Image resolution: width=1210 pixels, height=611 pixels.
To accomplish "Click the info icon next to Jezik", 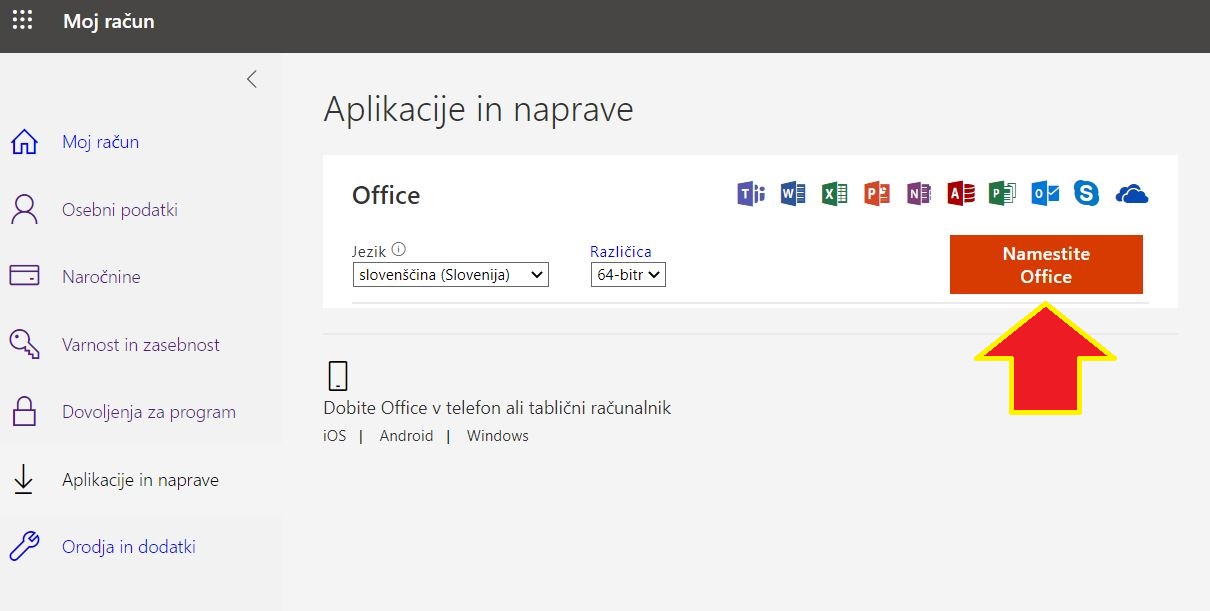I will tap(399, 250).
